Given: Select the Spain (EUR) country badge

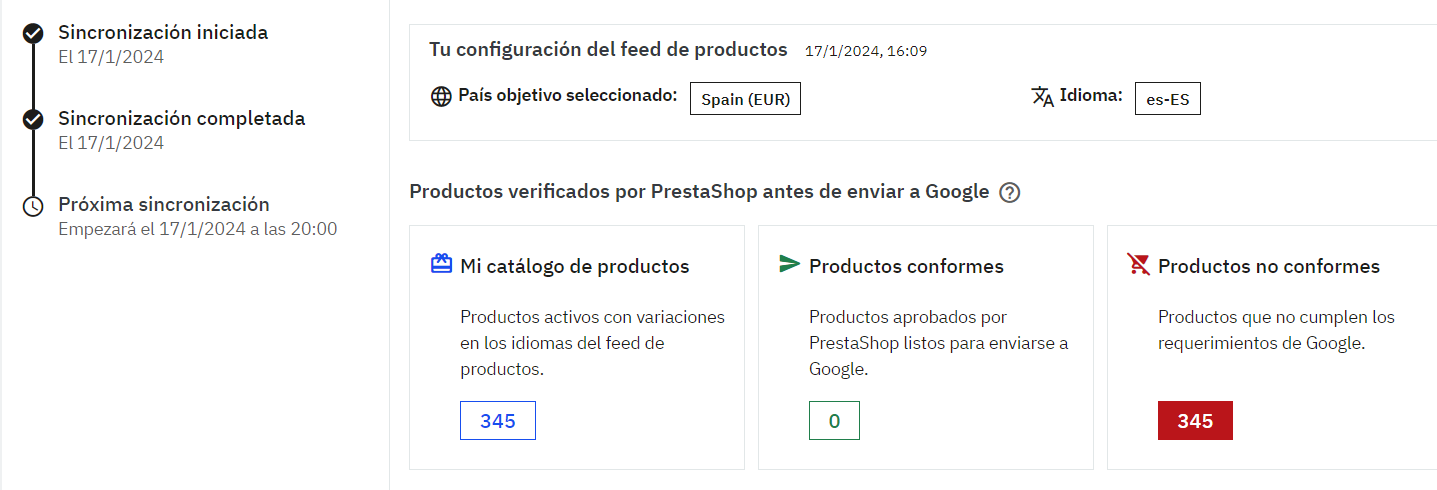Looking at the screenshot, I should click(x=745, y=100).
